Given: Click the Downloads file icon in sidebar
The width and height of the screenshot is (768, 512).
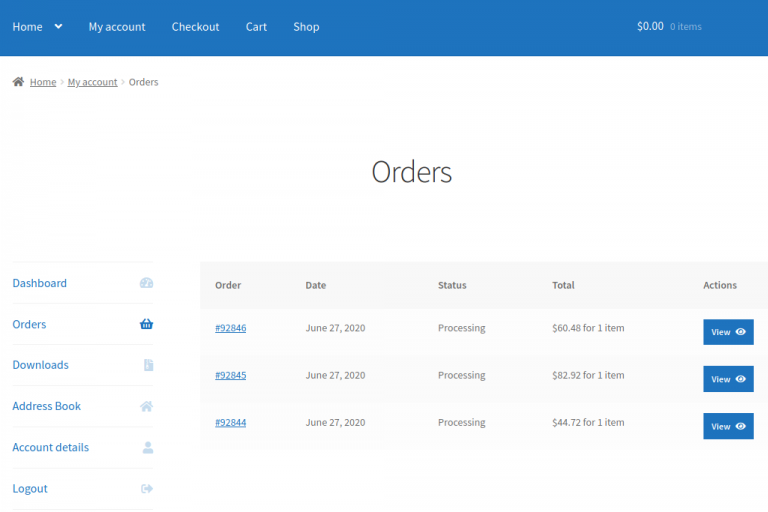Looking at the screenshot, I should click(148, 365).
